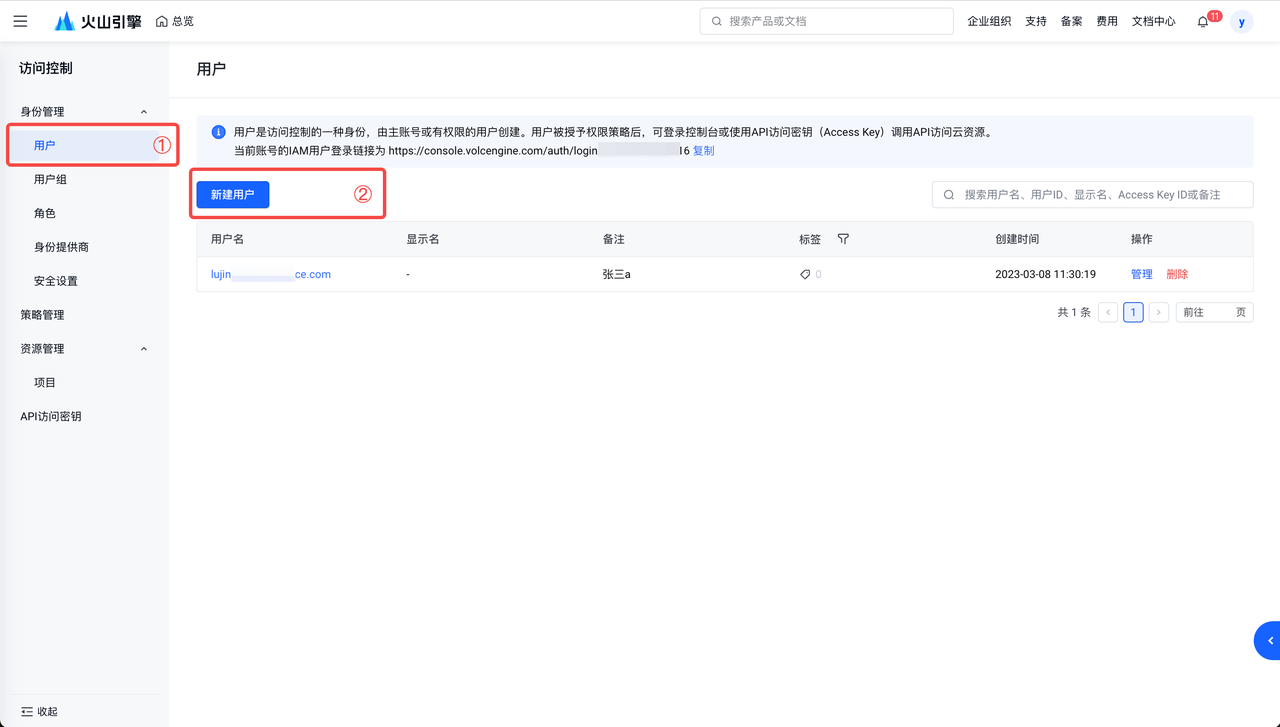Go to 总览 home overview
This screenshot has height=727, width=1280.
coord(175,21)
